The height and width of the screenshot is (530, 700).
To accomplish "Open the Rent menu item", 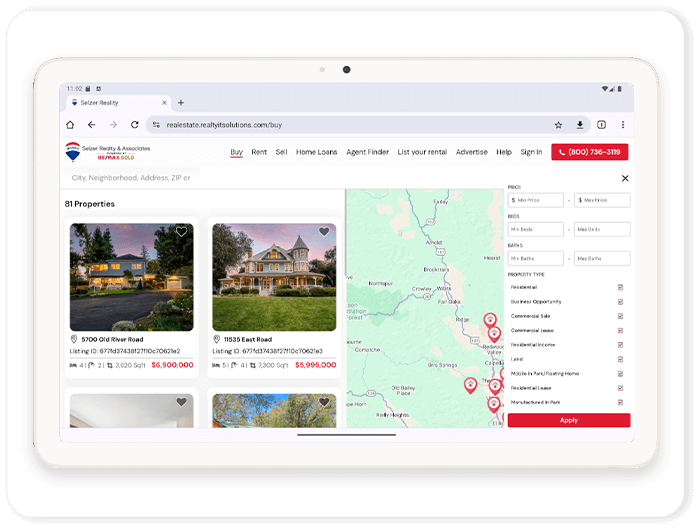I will click(x=259, y=152).
